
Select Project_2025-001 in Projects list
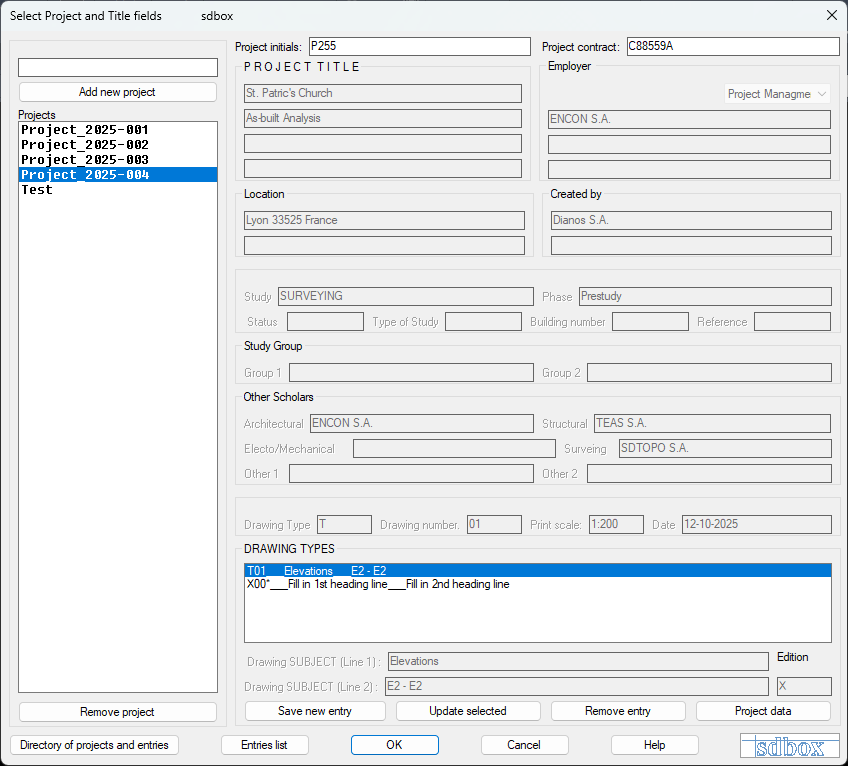118,130
